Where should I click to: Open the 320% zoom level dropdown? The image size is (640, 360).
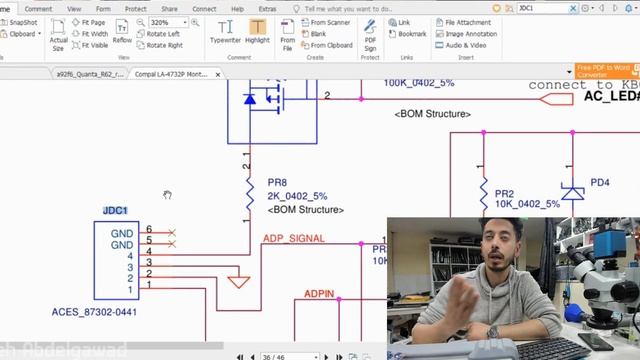tap(185, 22)
